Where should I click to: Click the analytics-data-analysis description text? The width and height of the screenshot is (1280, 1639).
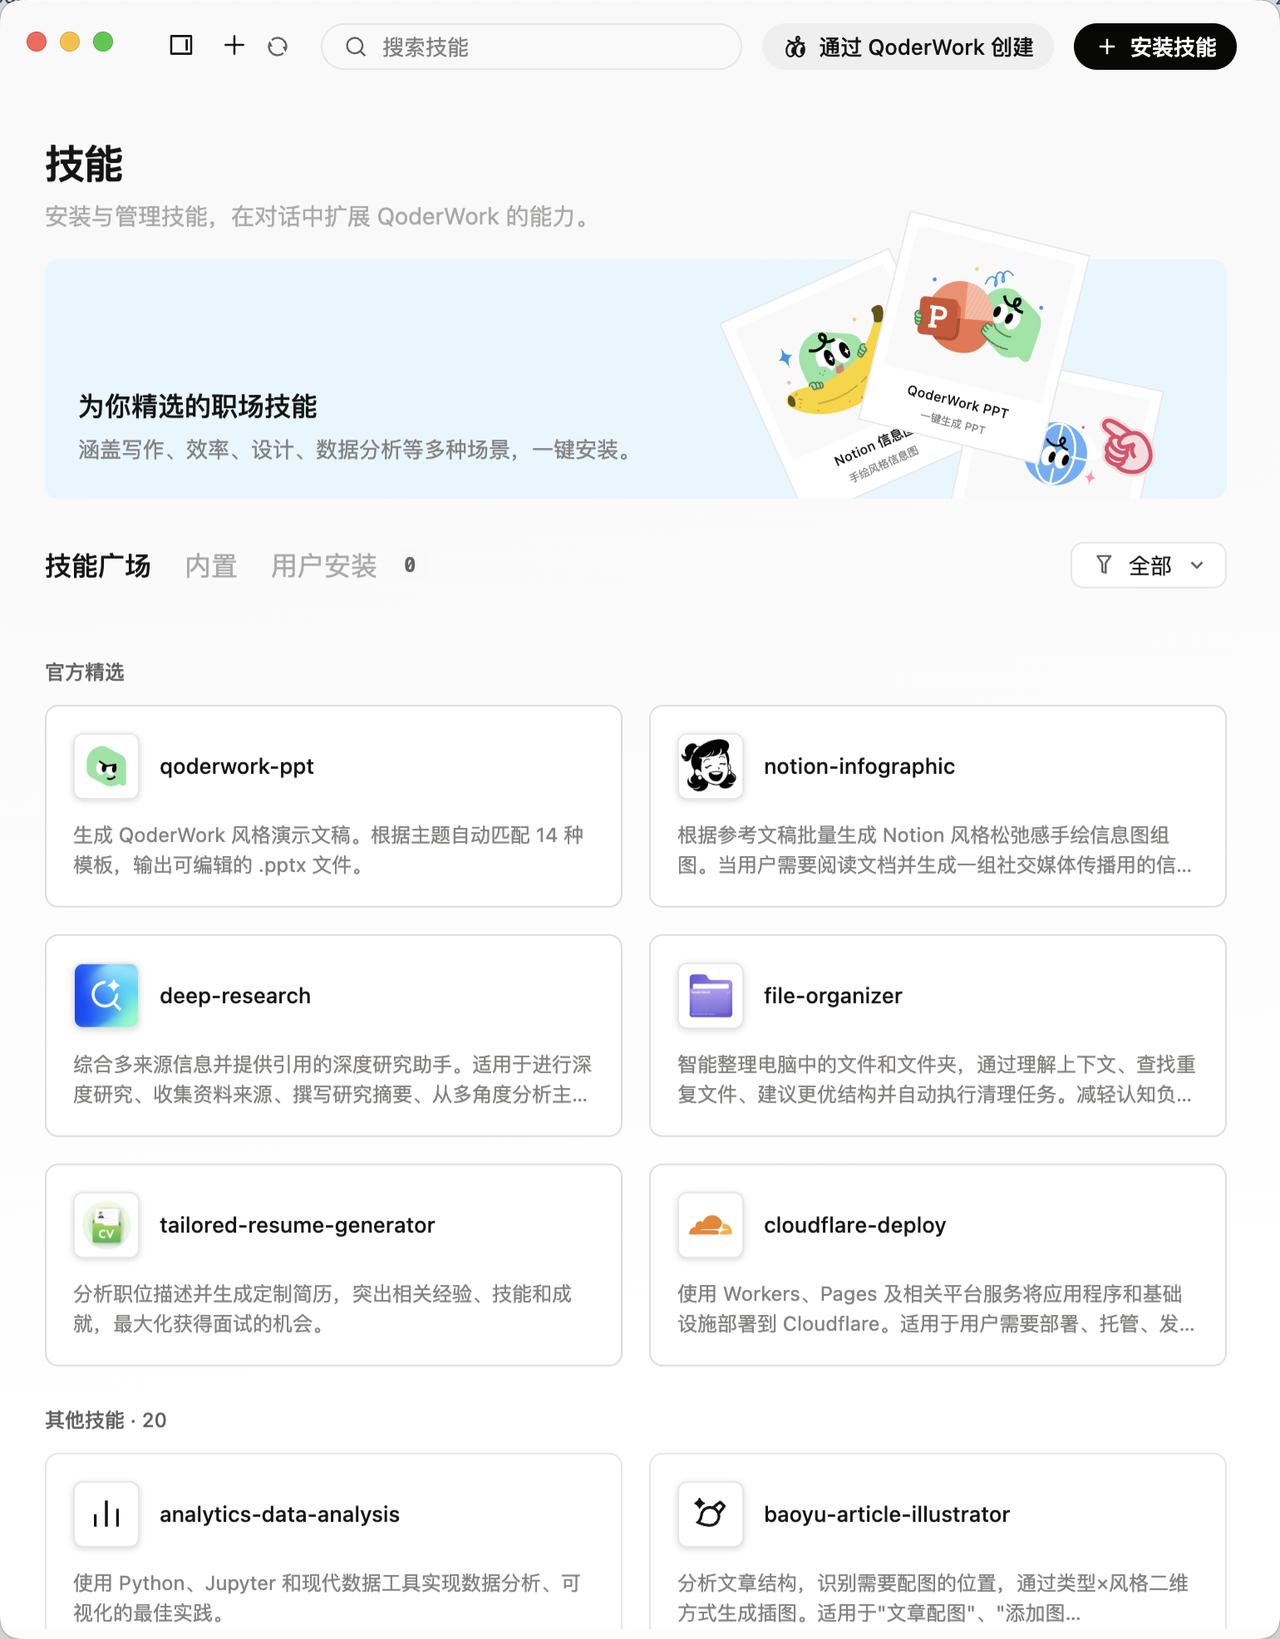327,1597
